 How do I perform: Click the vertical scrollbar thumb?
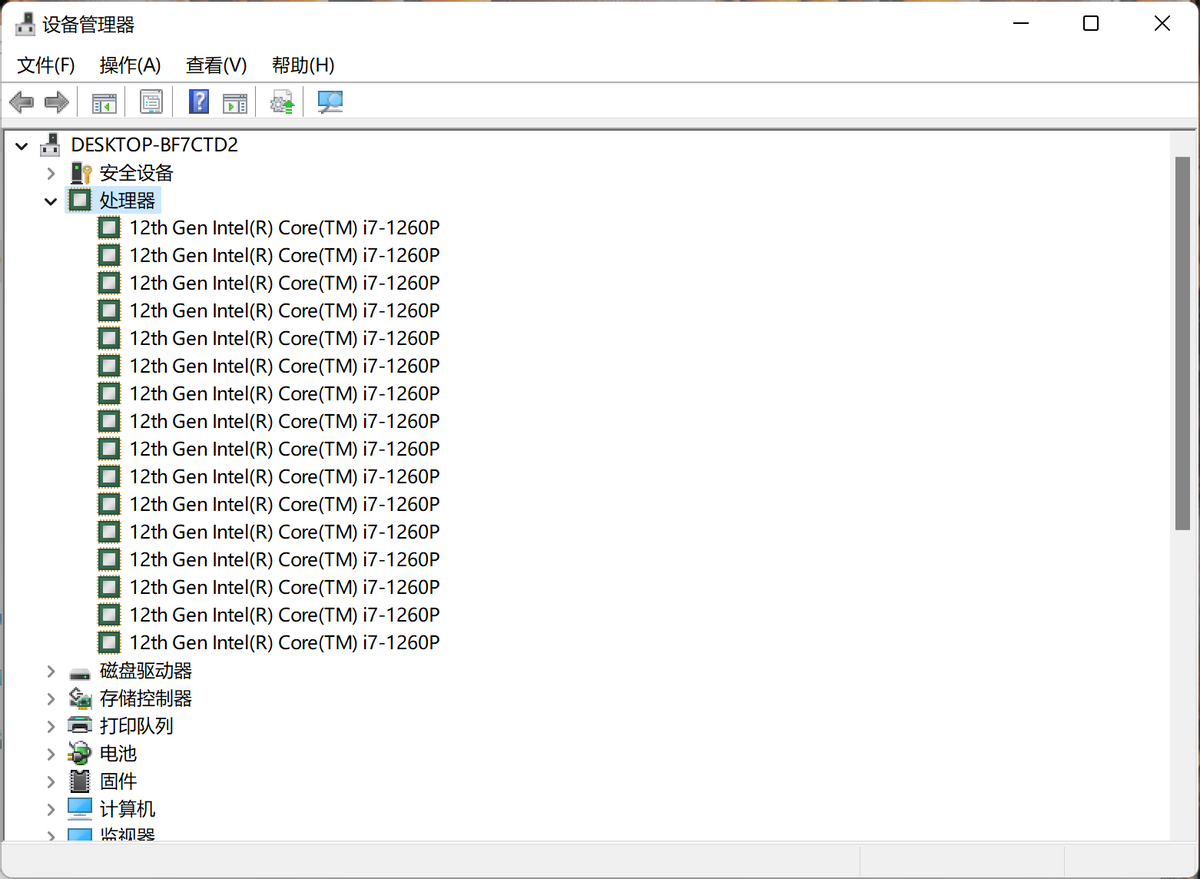tap(1182, 342)
